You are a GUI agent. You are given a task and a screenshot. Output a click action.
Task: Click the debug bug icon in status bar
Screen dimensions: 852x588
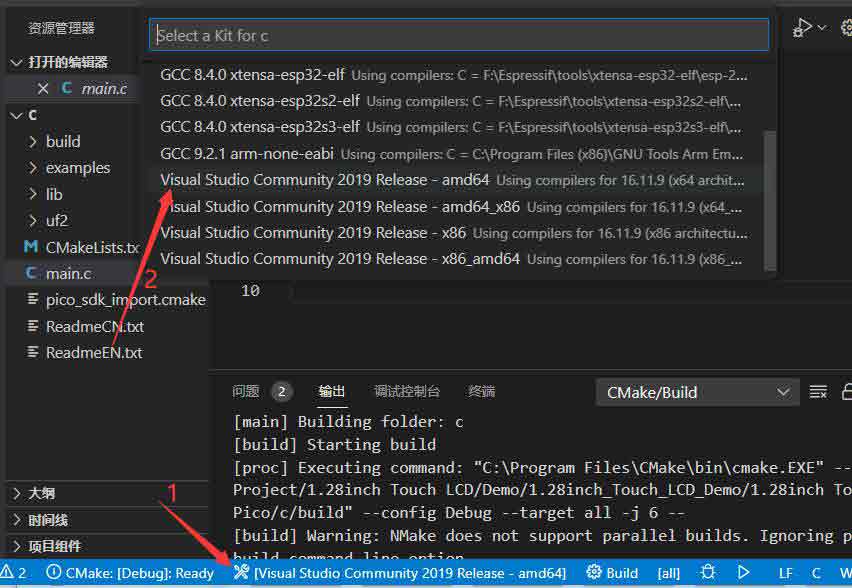(707, 572)
